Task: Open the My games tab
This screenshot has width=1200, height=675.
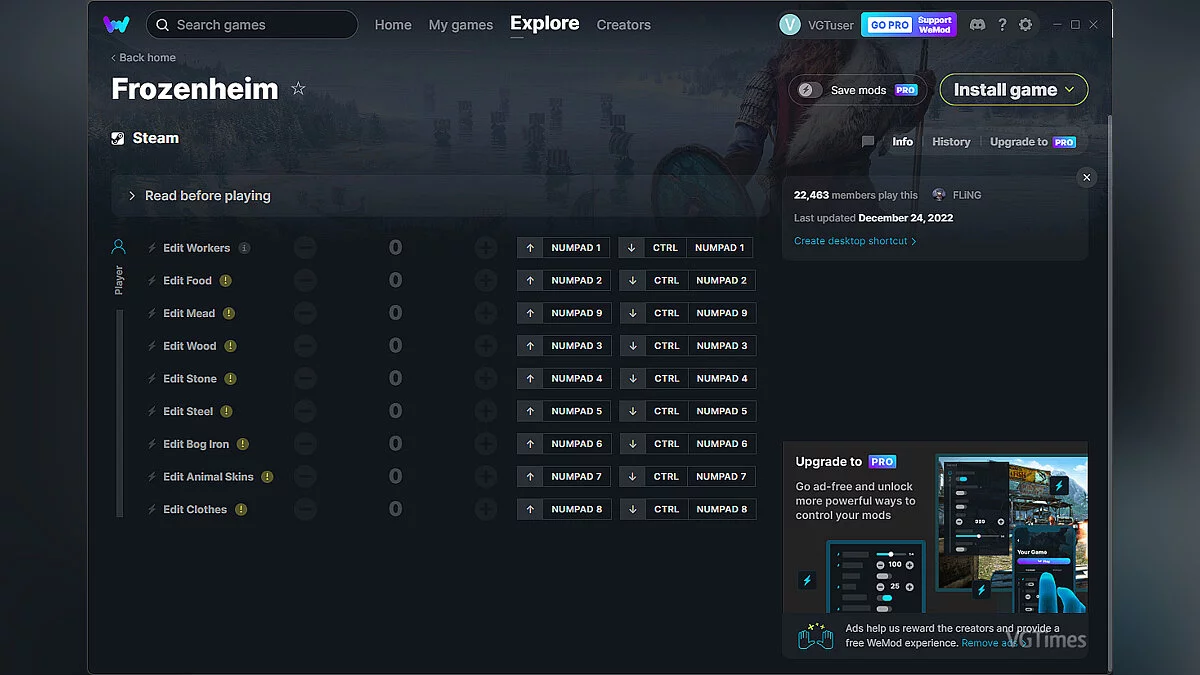Action: (460, 25)
